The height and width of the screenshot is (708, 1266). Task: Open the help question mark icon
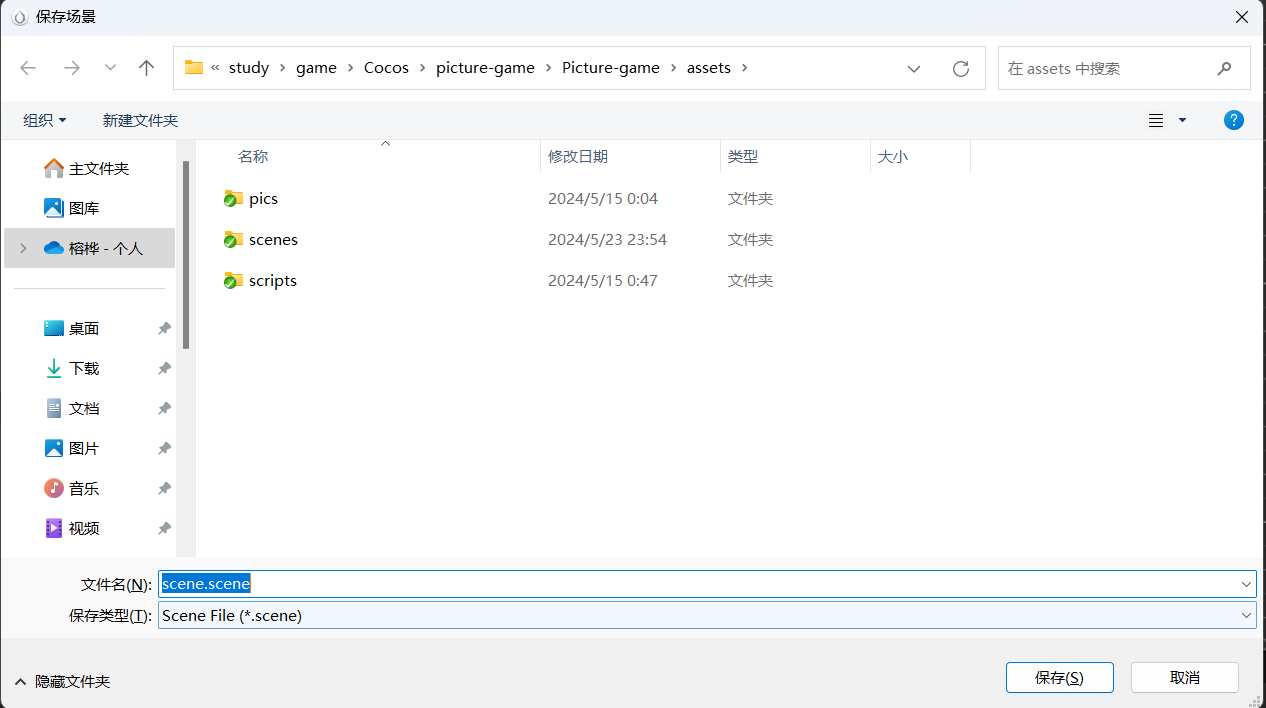(1234, 120)
